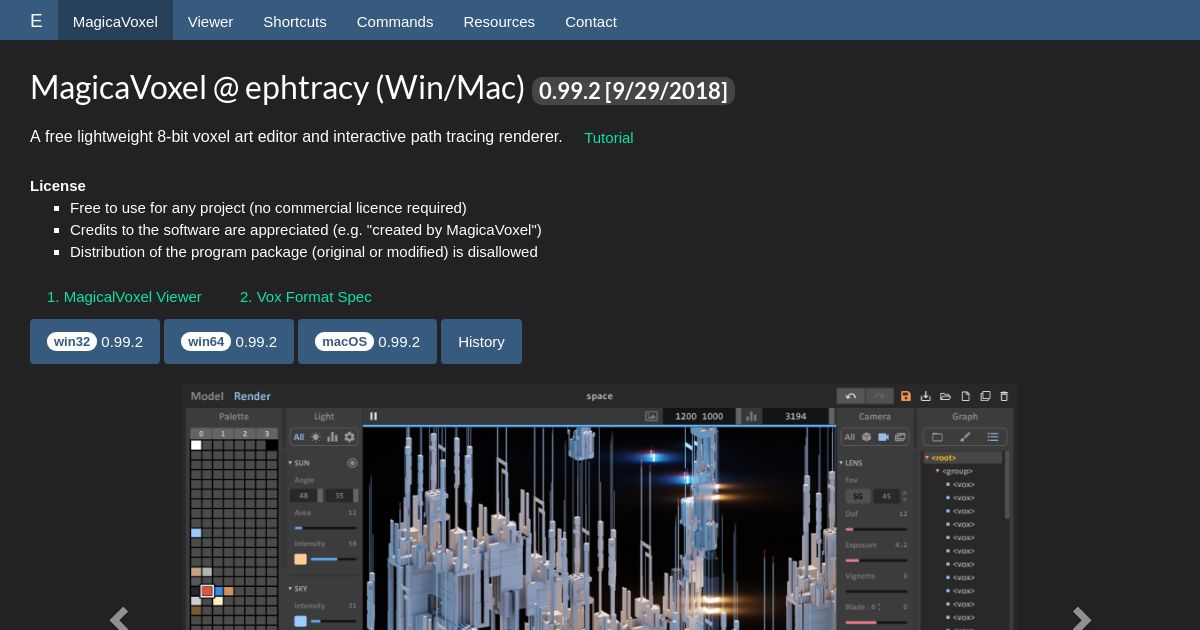Open the Vox Format Spec link
Viewport: 1200px width, 630px height.
tap(305, 297)
